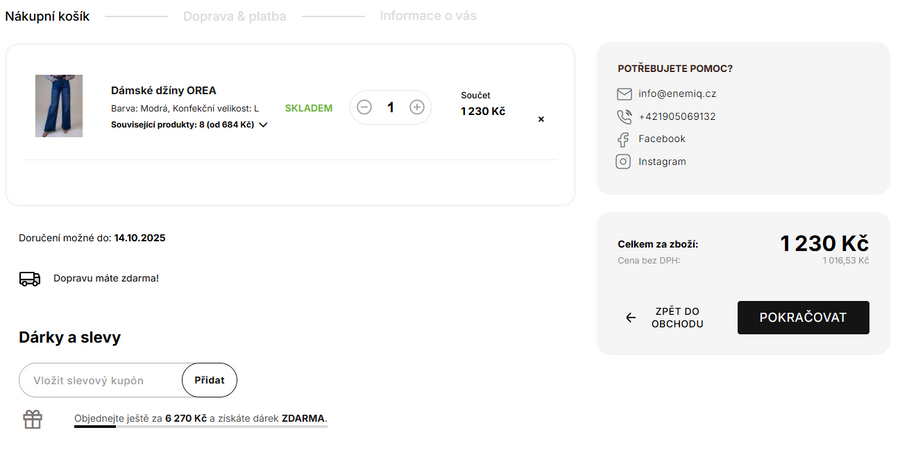Click the free gift progress bar

(x=200, y=427)
